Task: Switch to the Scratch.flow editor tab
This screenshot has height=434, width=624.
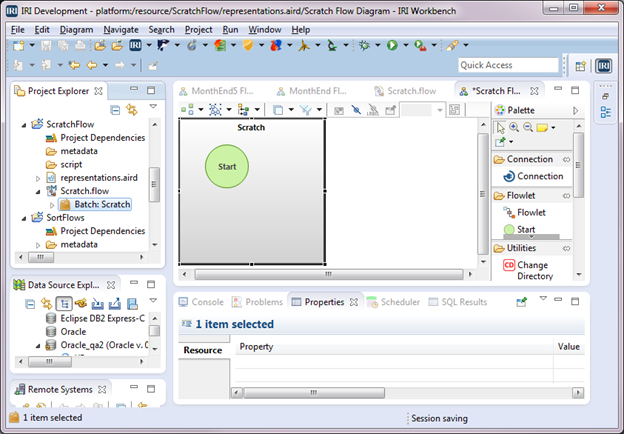Action: 406,91
